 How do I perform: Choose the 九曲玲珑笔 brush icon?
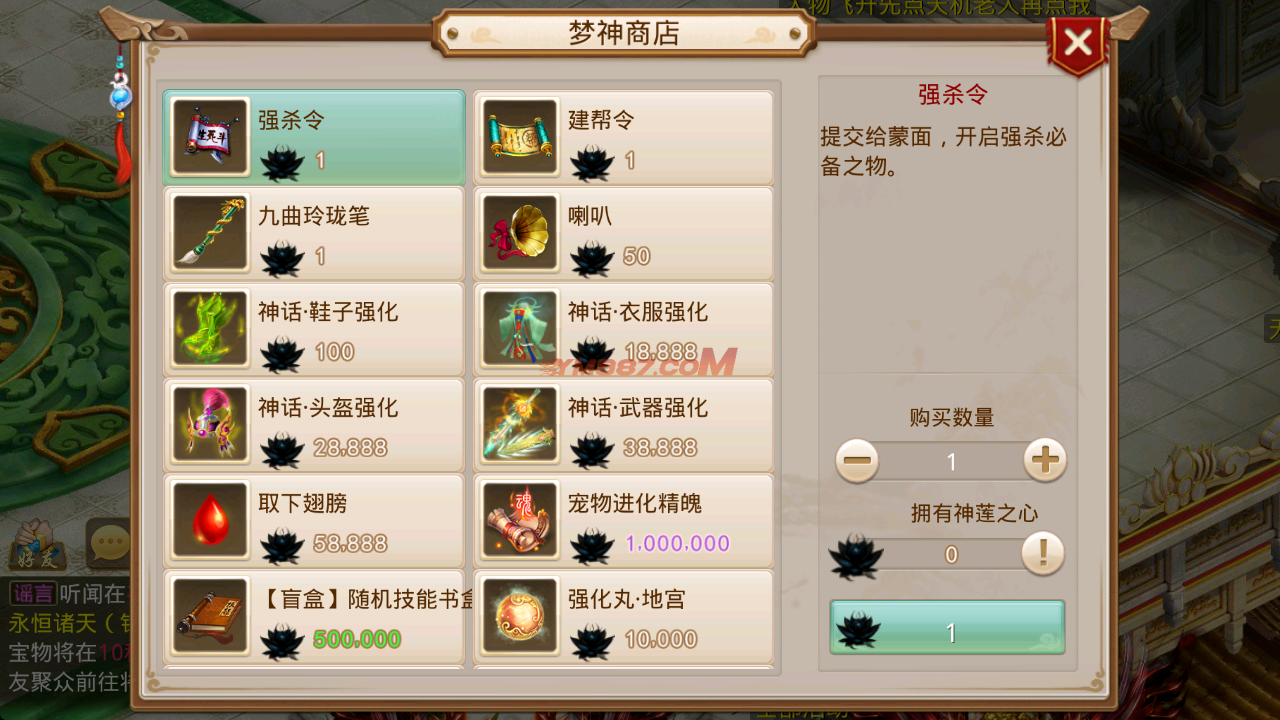pyautogui.click(x=210, y=233)
